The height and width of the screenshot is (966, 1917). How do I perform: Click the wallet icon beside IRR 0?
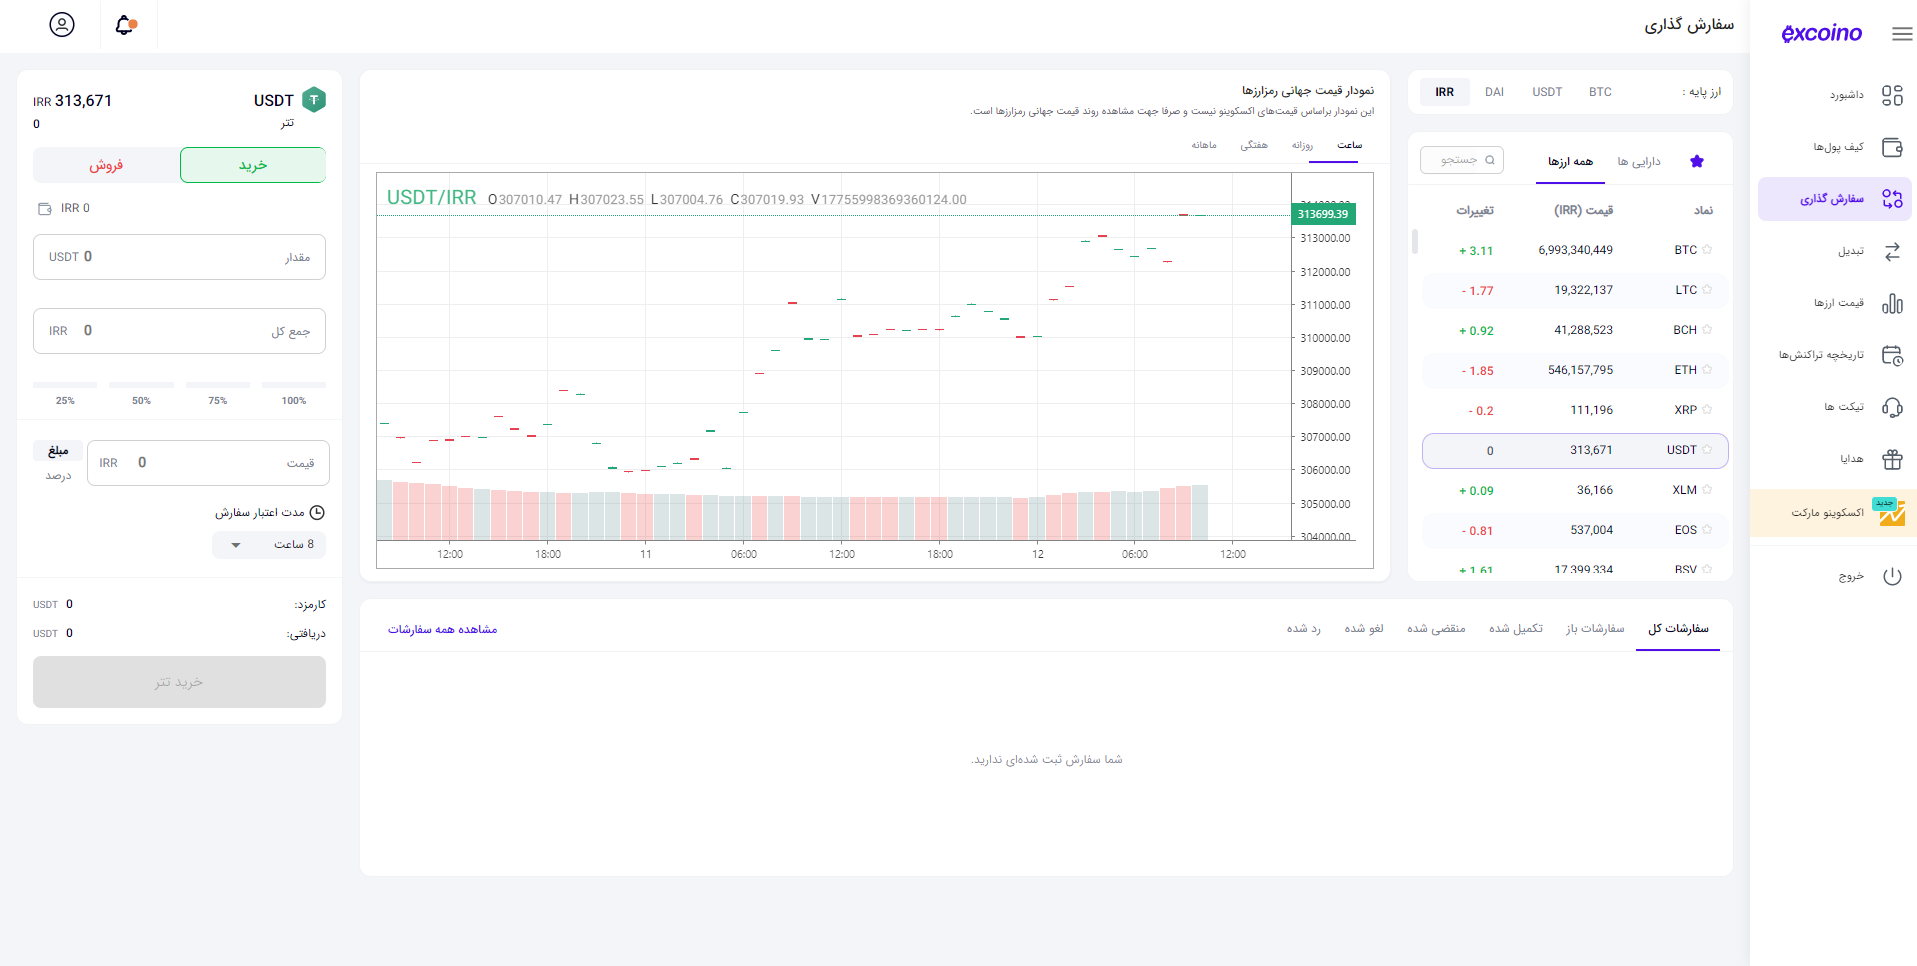pyautogui.click(x=45, y=208)
